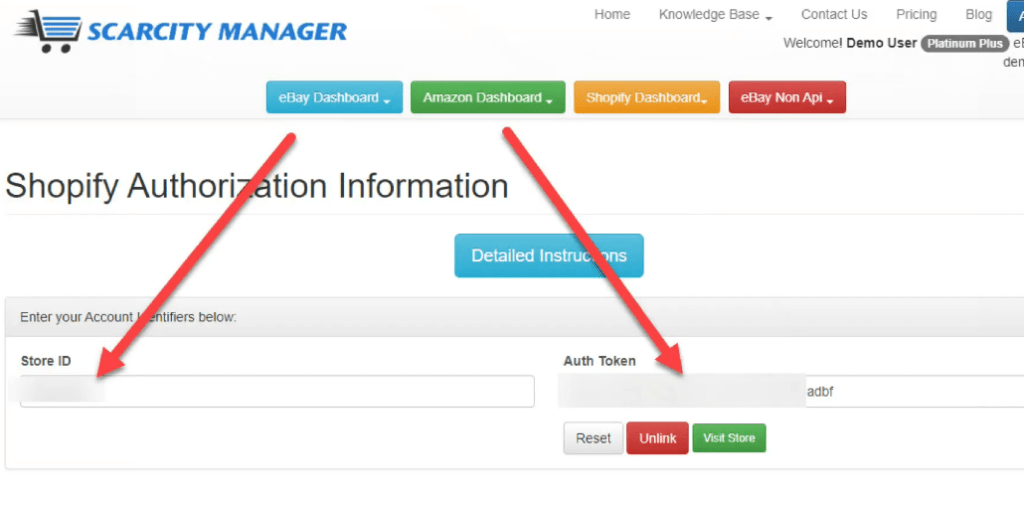The height and width of the screenshot is (506, 1024).
Task: Click the Detailed Instructions button
Action: pos(549,255)
